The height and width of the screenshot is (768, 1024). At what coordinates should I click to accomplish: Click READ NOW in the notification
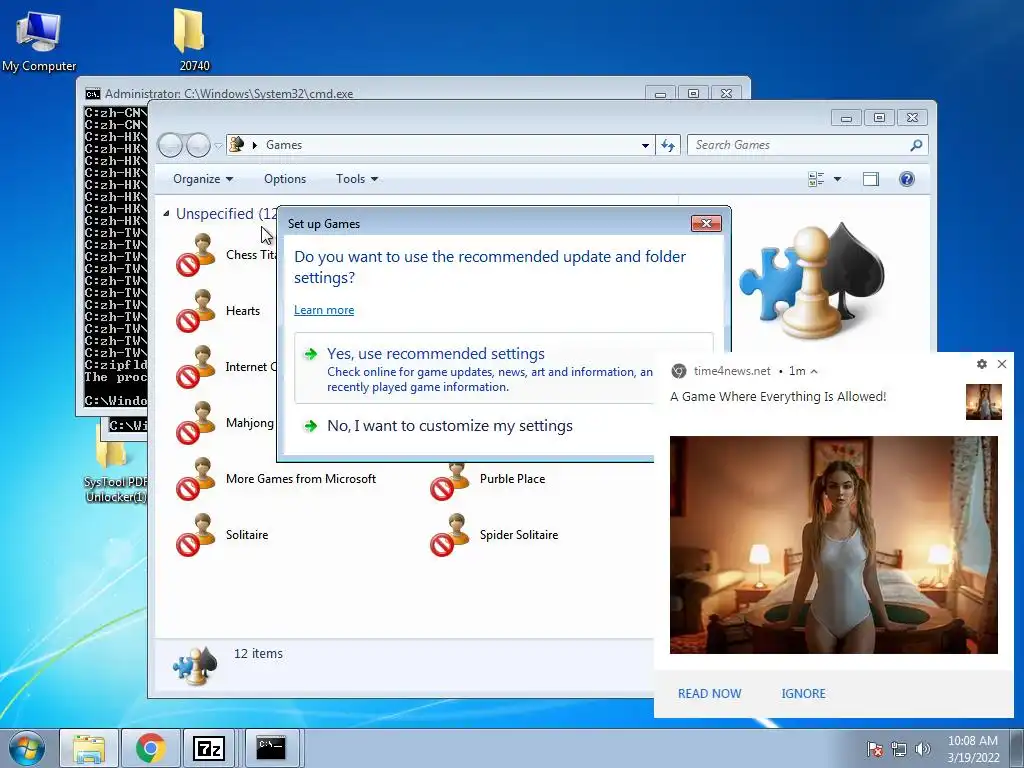(x=709, y=694)
